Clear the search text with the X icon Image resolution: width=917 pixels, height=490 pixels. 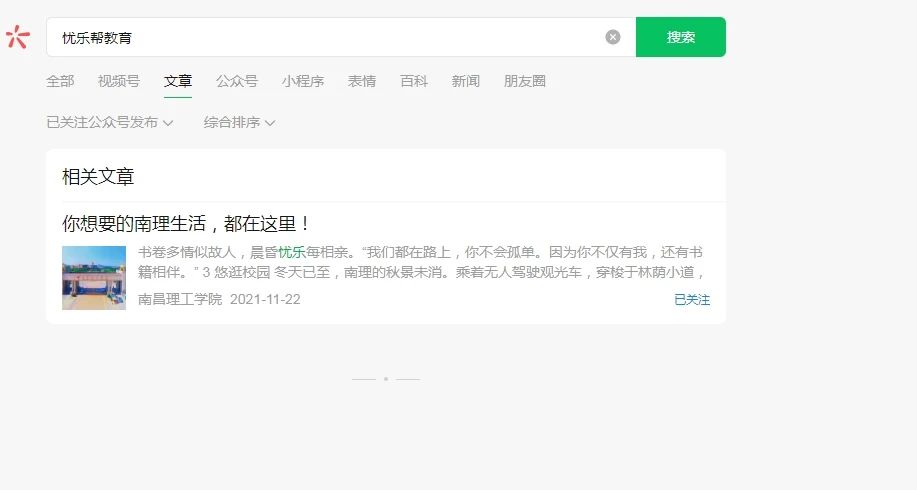tap(612, 37)
